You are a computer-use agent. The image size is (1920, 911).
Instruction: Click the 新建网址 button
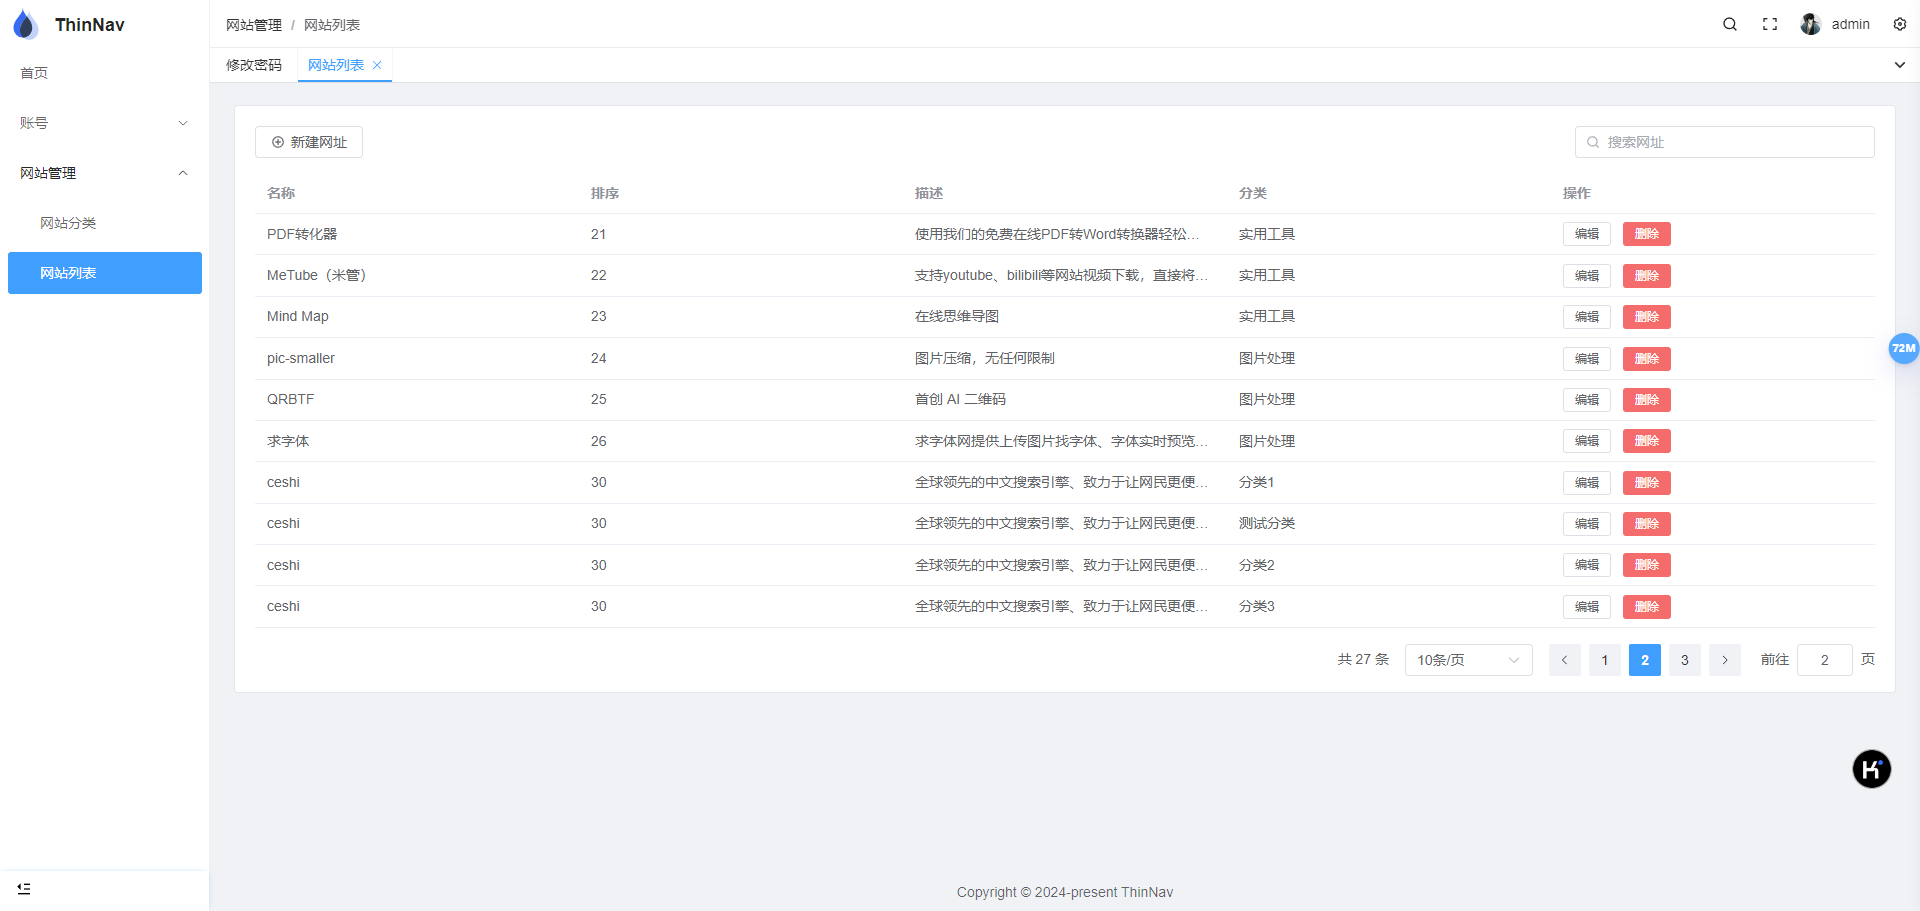pyautogui.click(x=308, y=141)
